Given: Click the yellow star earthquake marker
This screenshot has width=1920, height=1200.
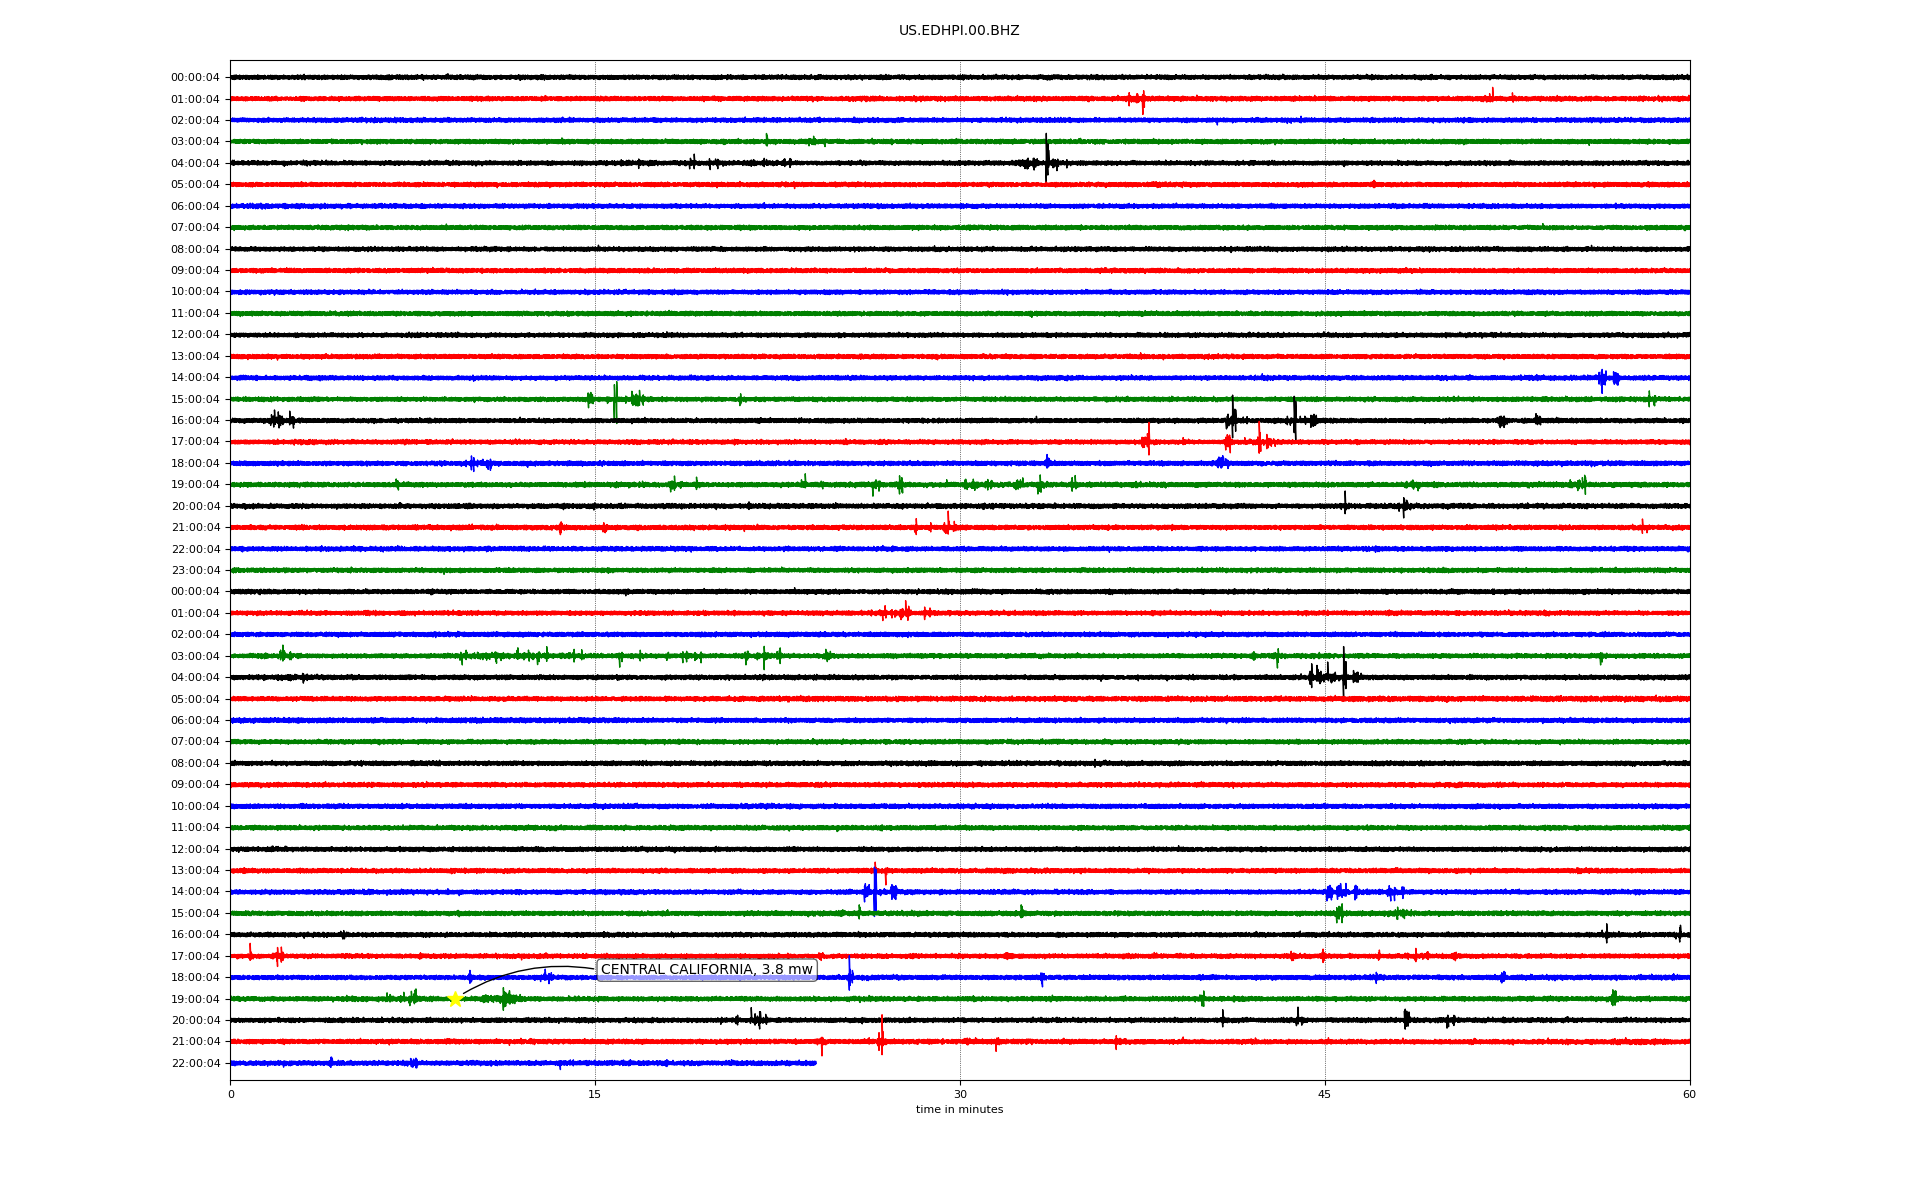Looking at the screenshot, I should (x=455, y=999).
